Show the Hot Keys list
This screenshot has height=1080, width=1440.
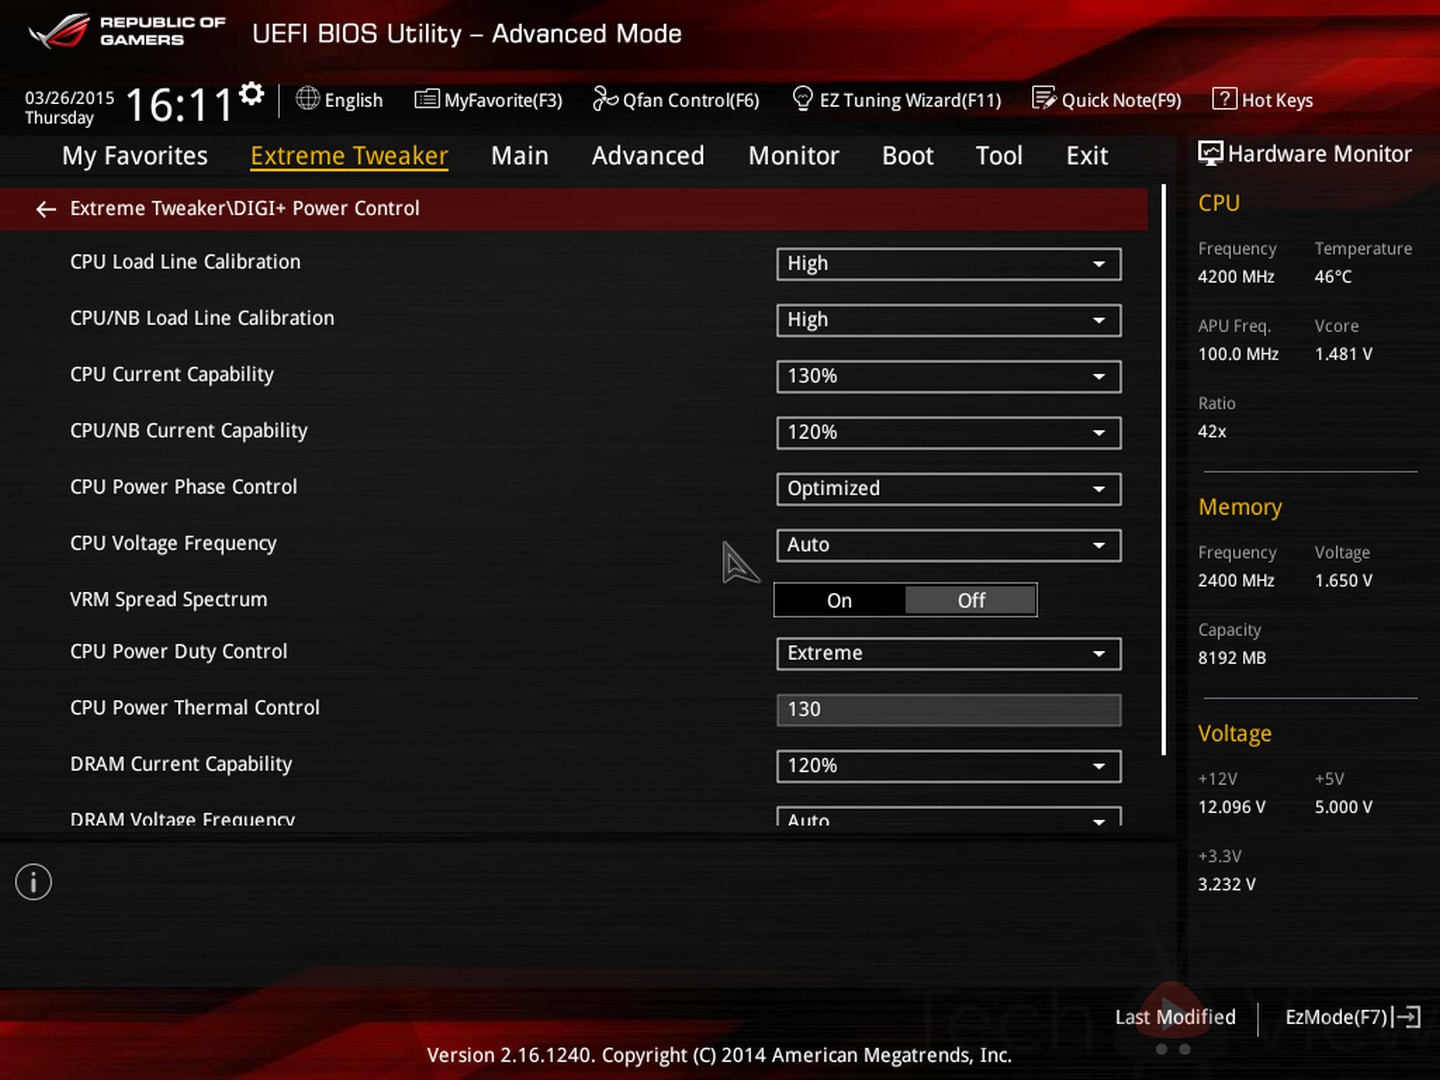1263,100
